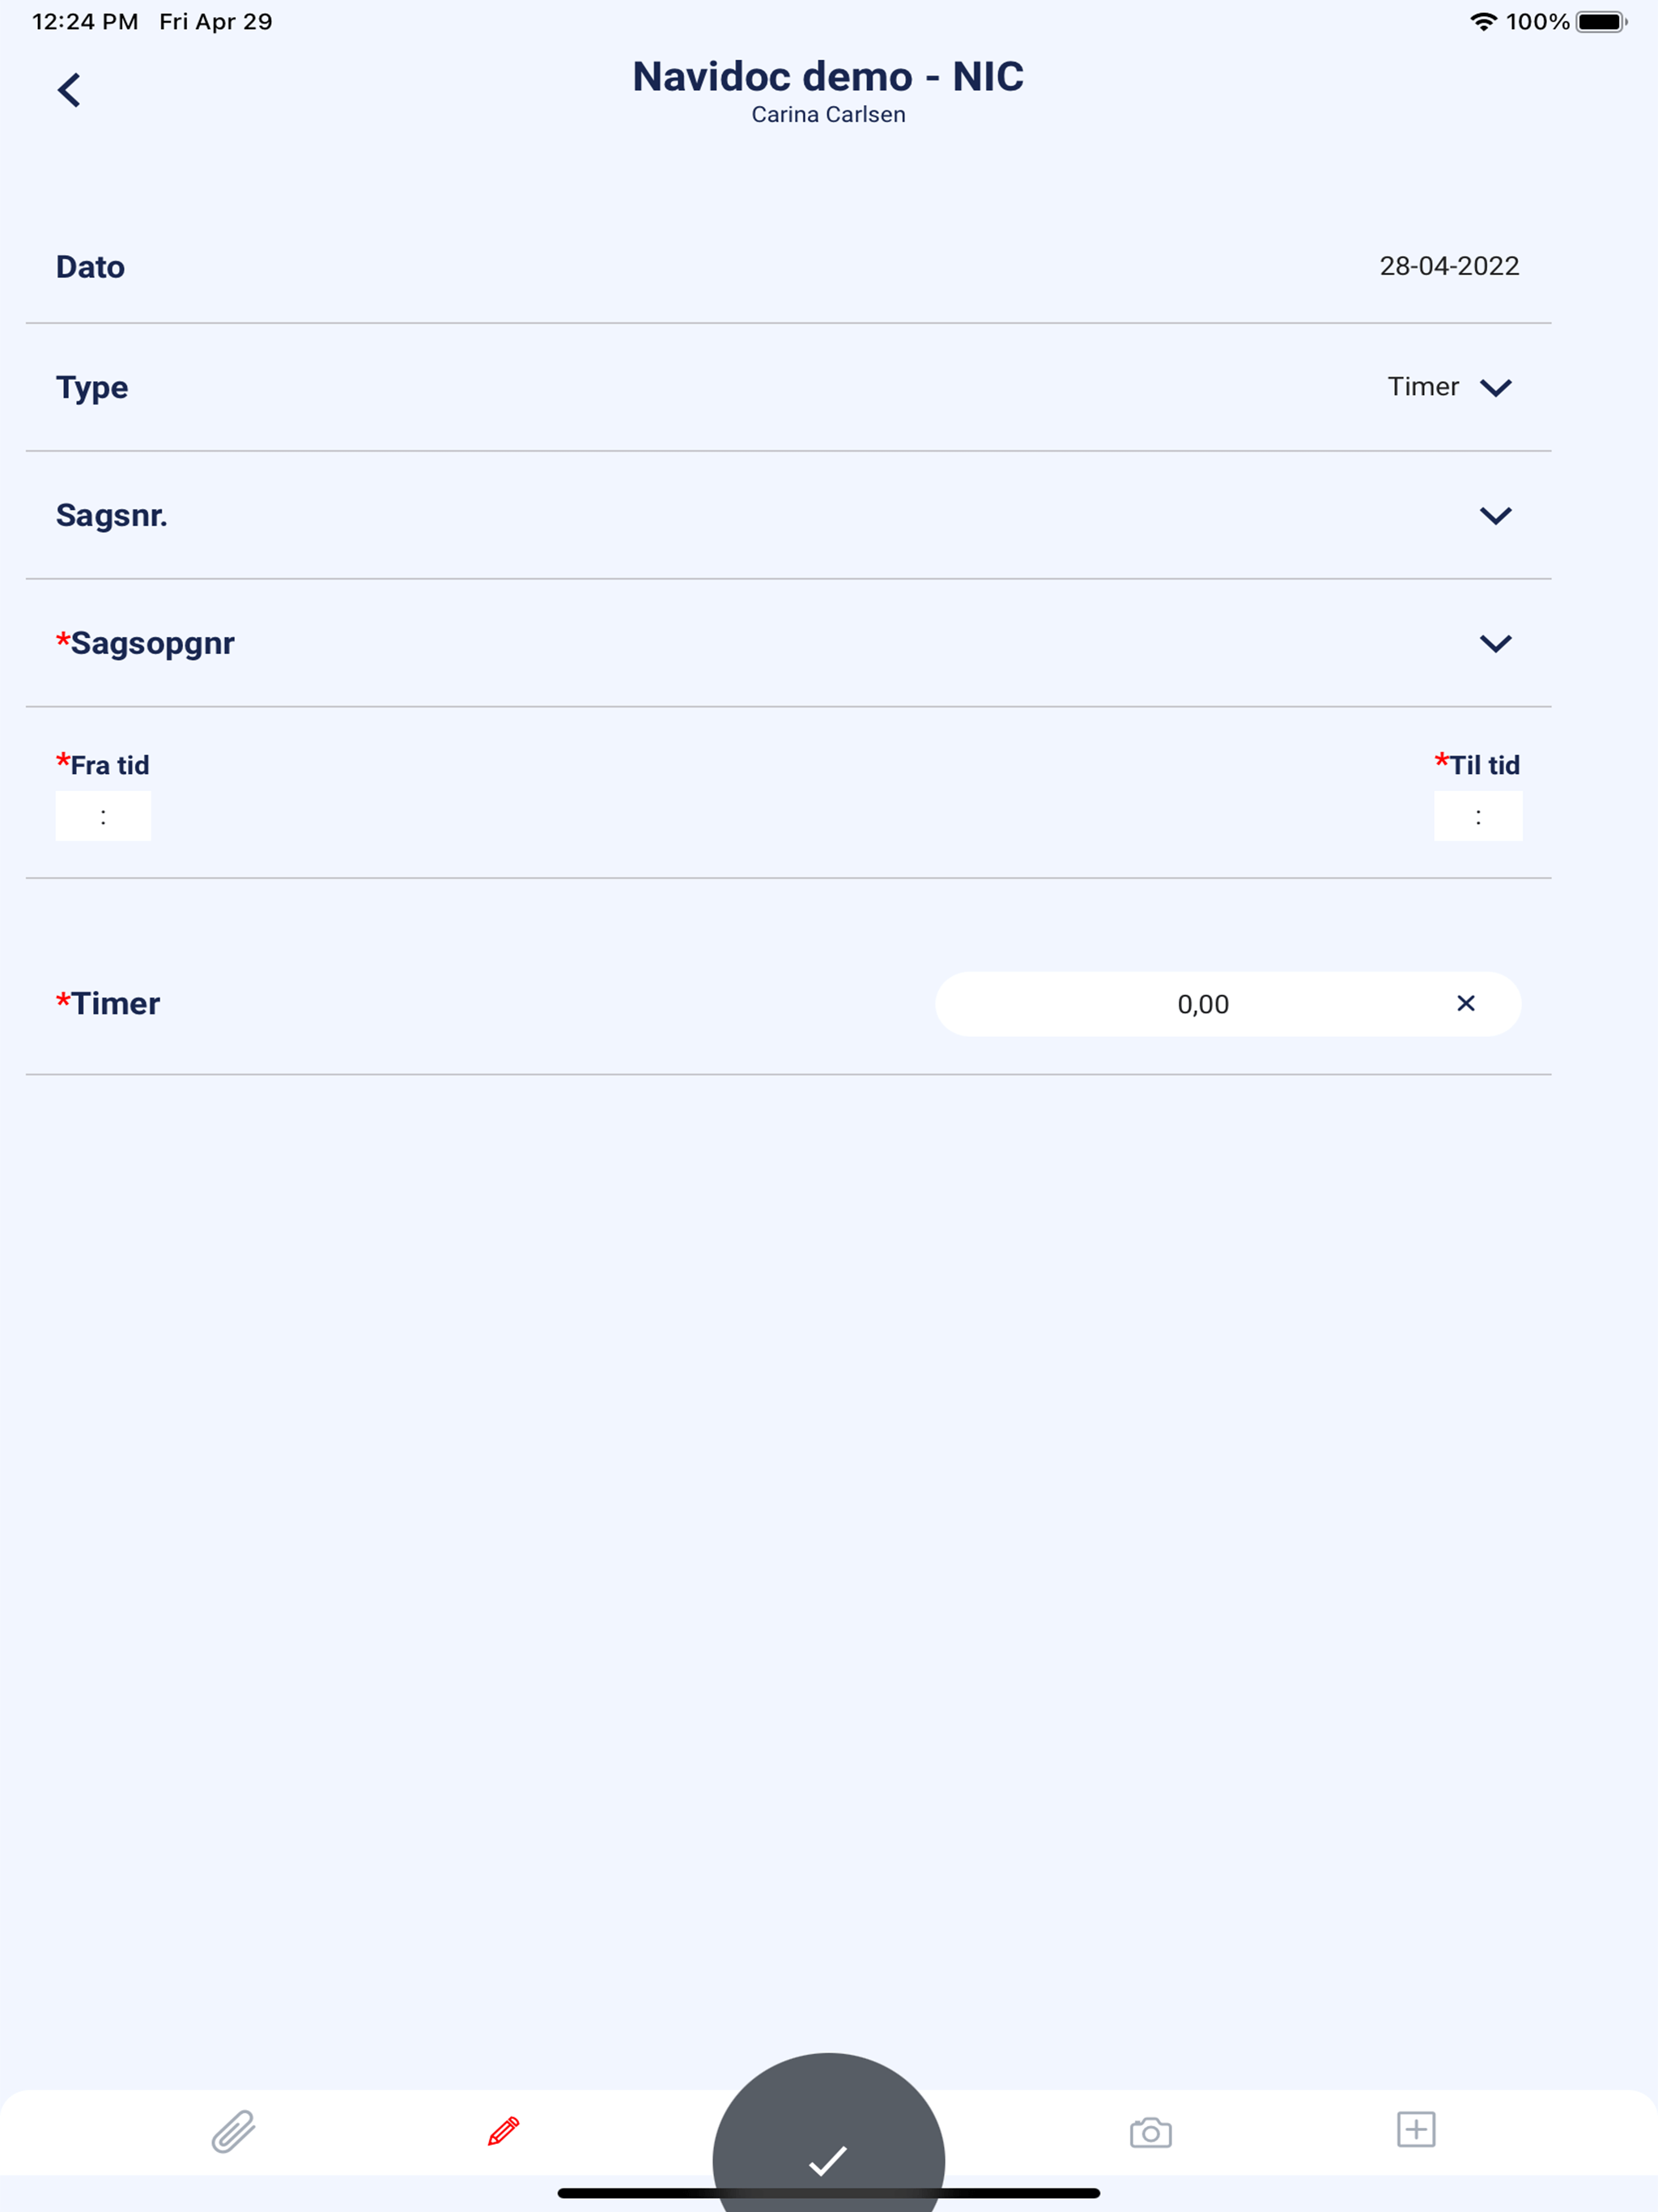Tap the Timer type selection text

1423,387
